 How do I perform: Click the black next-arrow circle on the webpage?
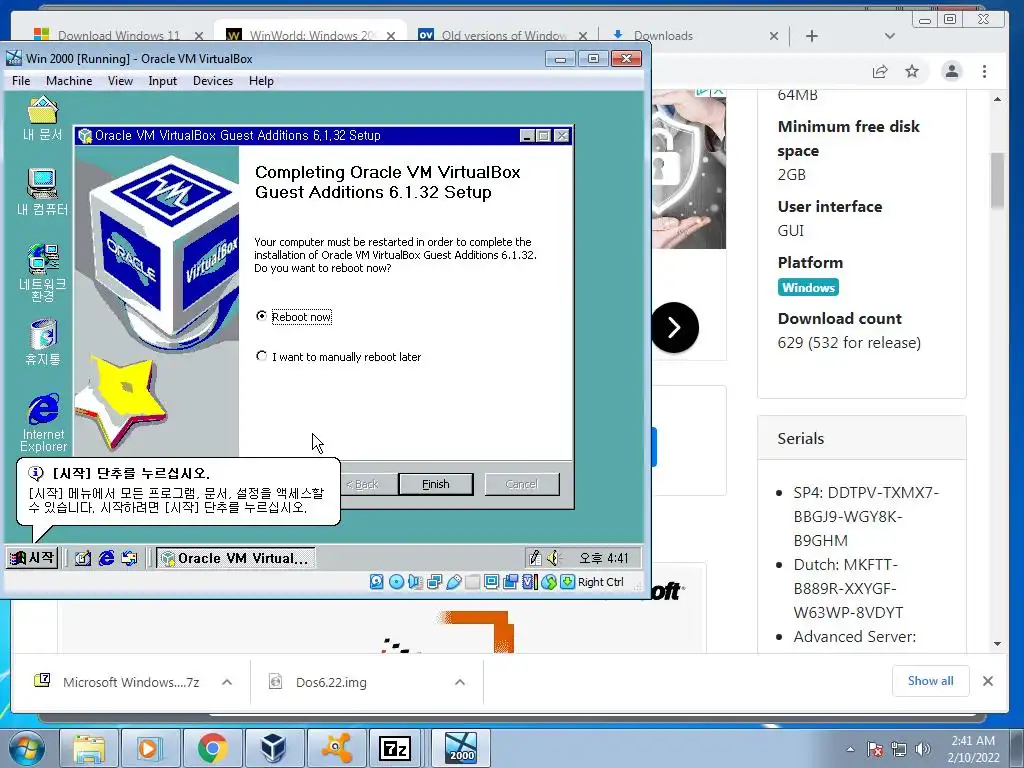point(675,327)
